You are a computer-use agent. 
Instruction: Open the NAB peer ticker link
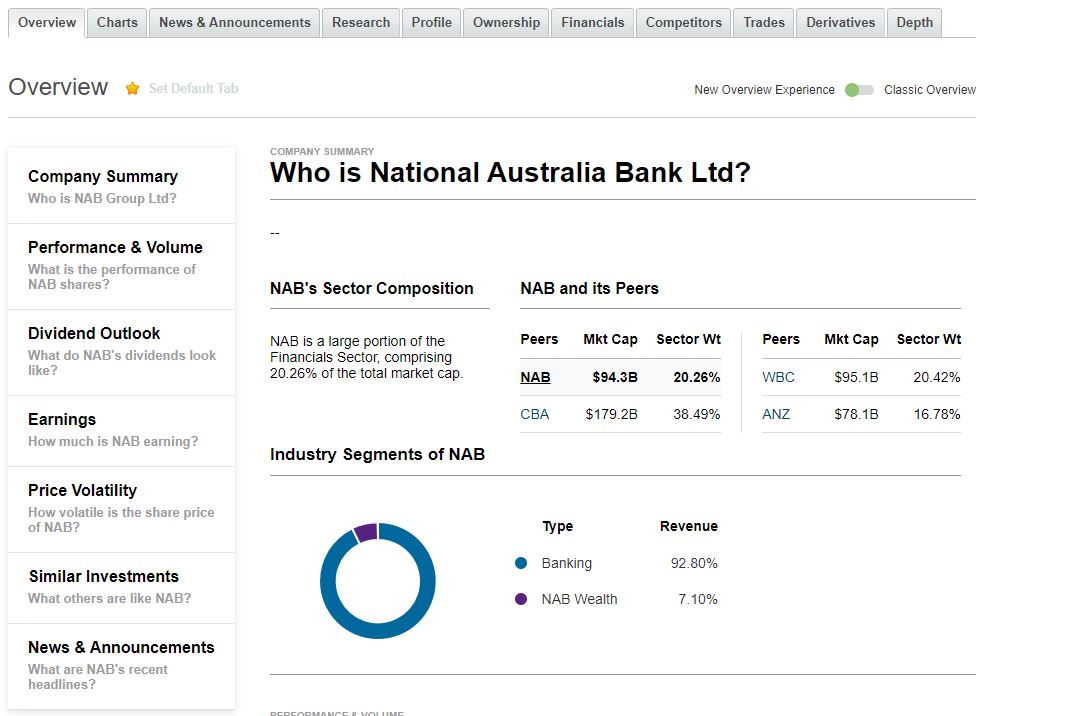coord(536,377)
